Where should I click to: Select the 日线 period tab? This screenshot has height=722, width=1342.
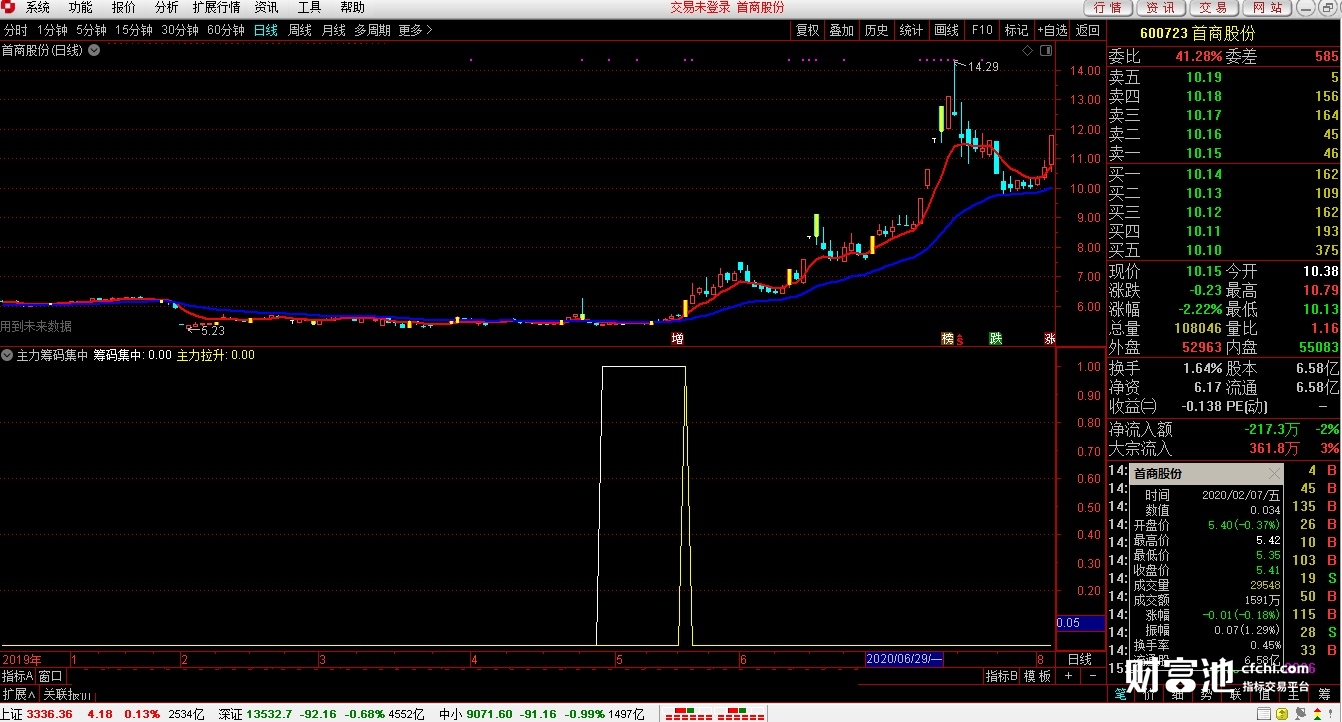coord(266,30)
